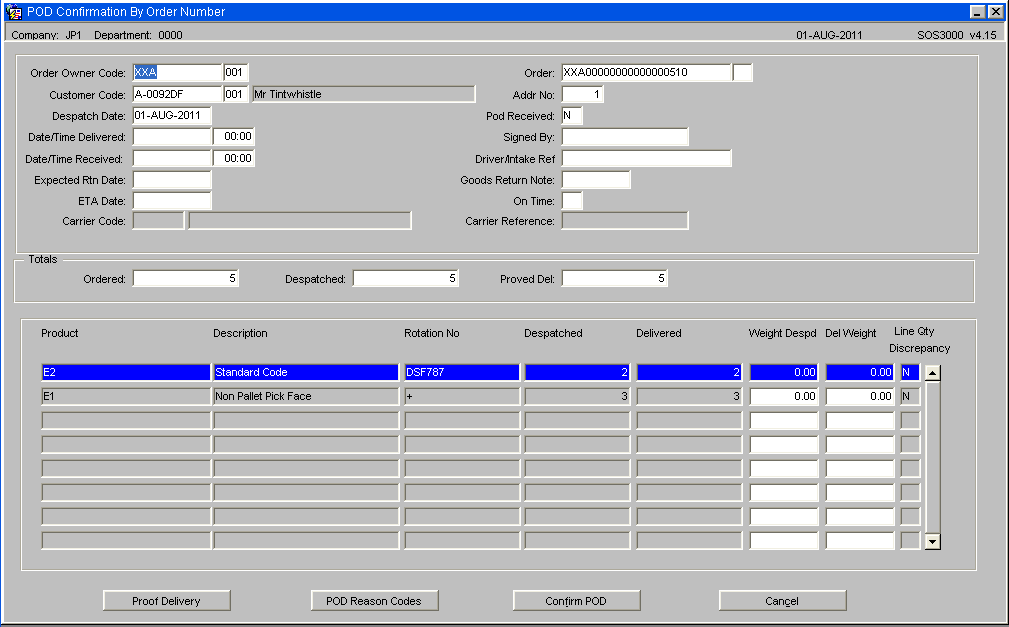Screen dimensions: 1009x627
Task: Close the POD Confirmation window
Action: (994, 12)
